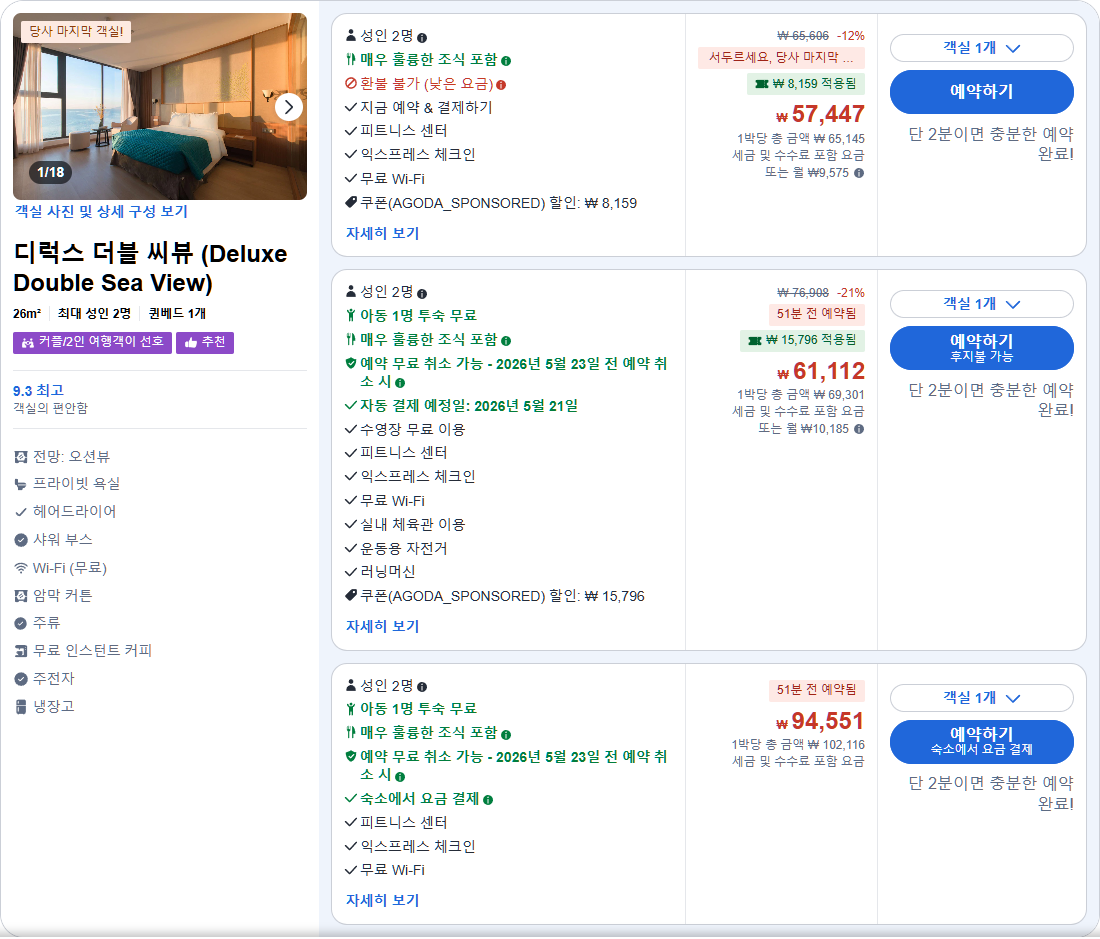Click info icon beside first 성인 2명

point(422,38)
